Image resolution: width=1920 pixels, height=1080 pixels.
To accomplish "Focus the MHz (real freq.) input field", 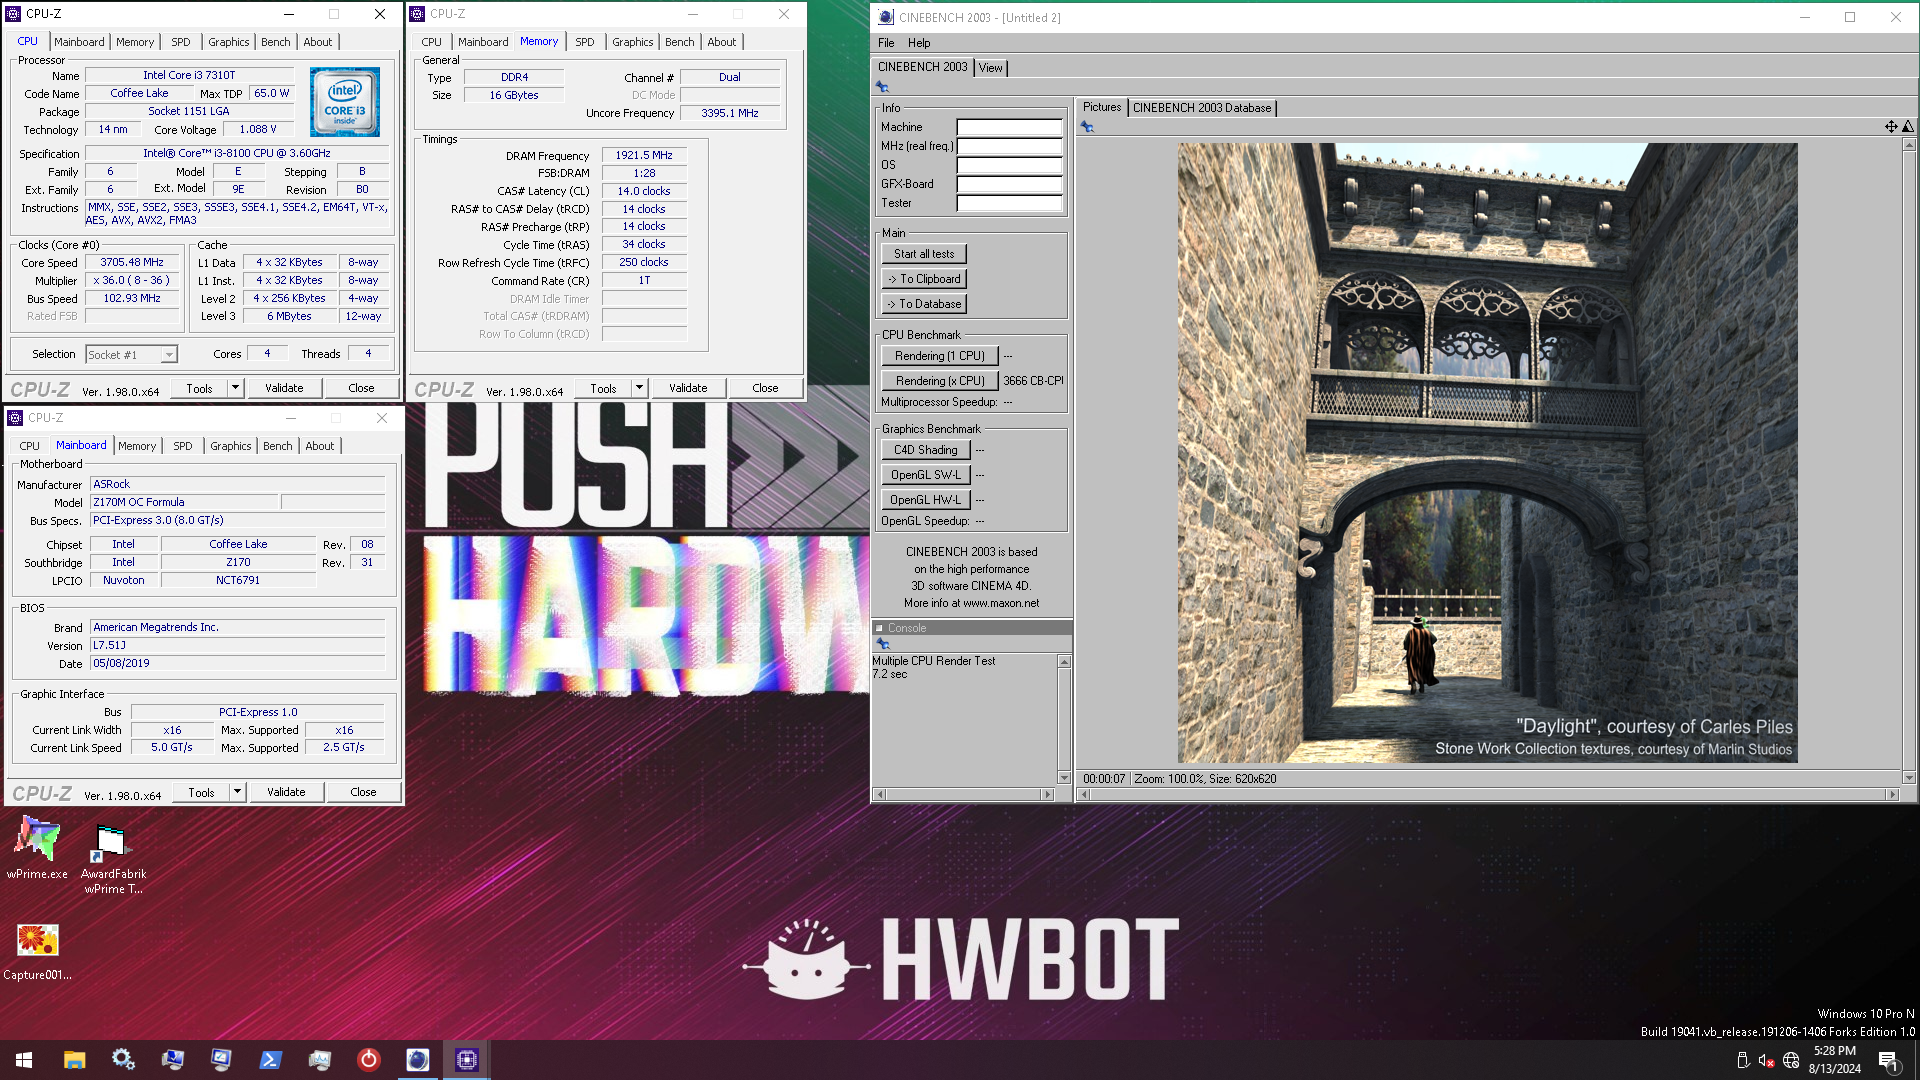I will 1009,147.
